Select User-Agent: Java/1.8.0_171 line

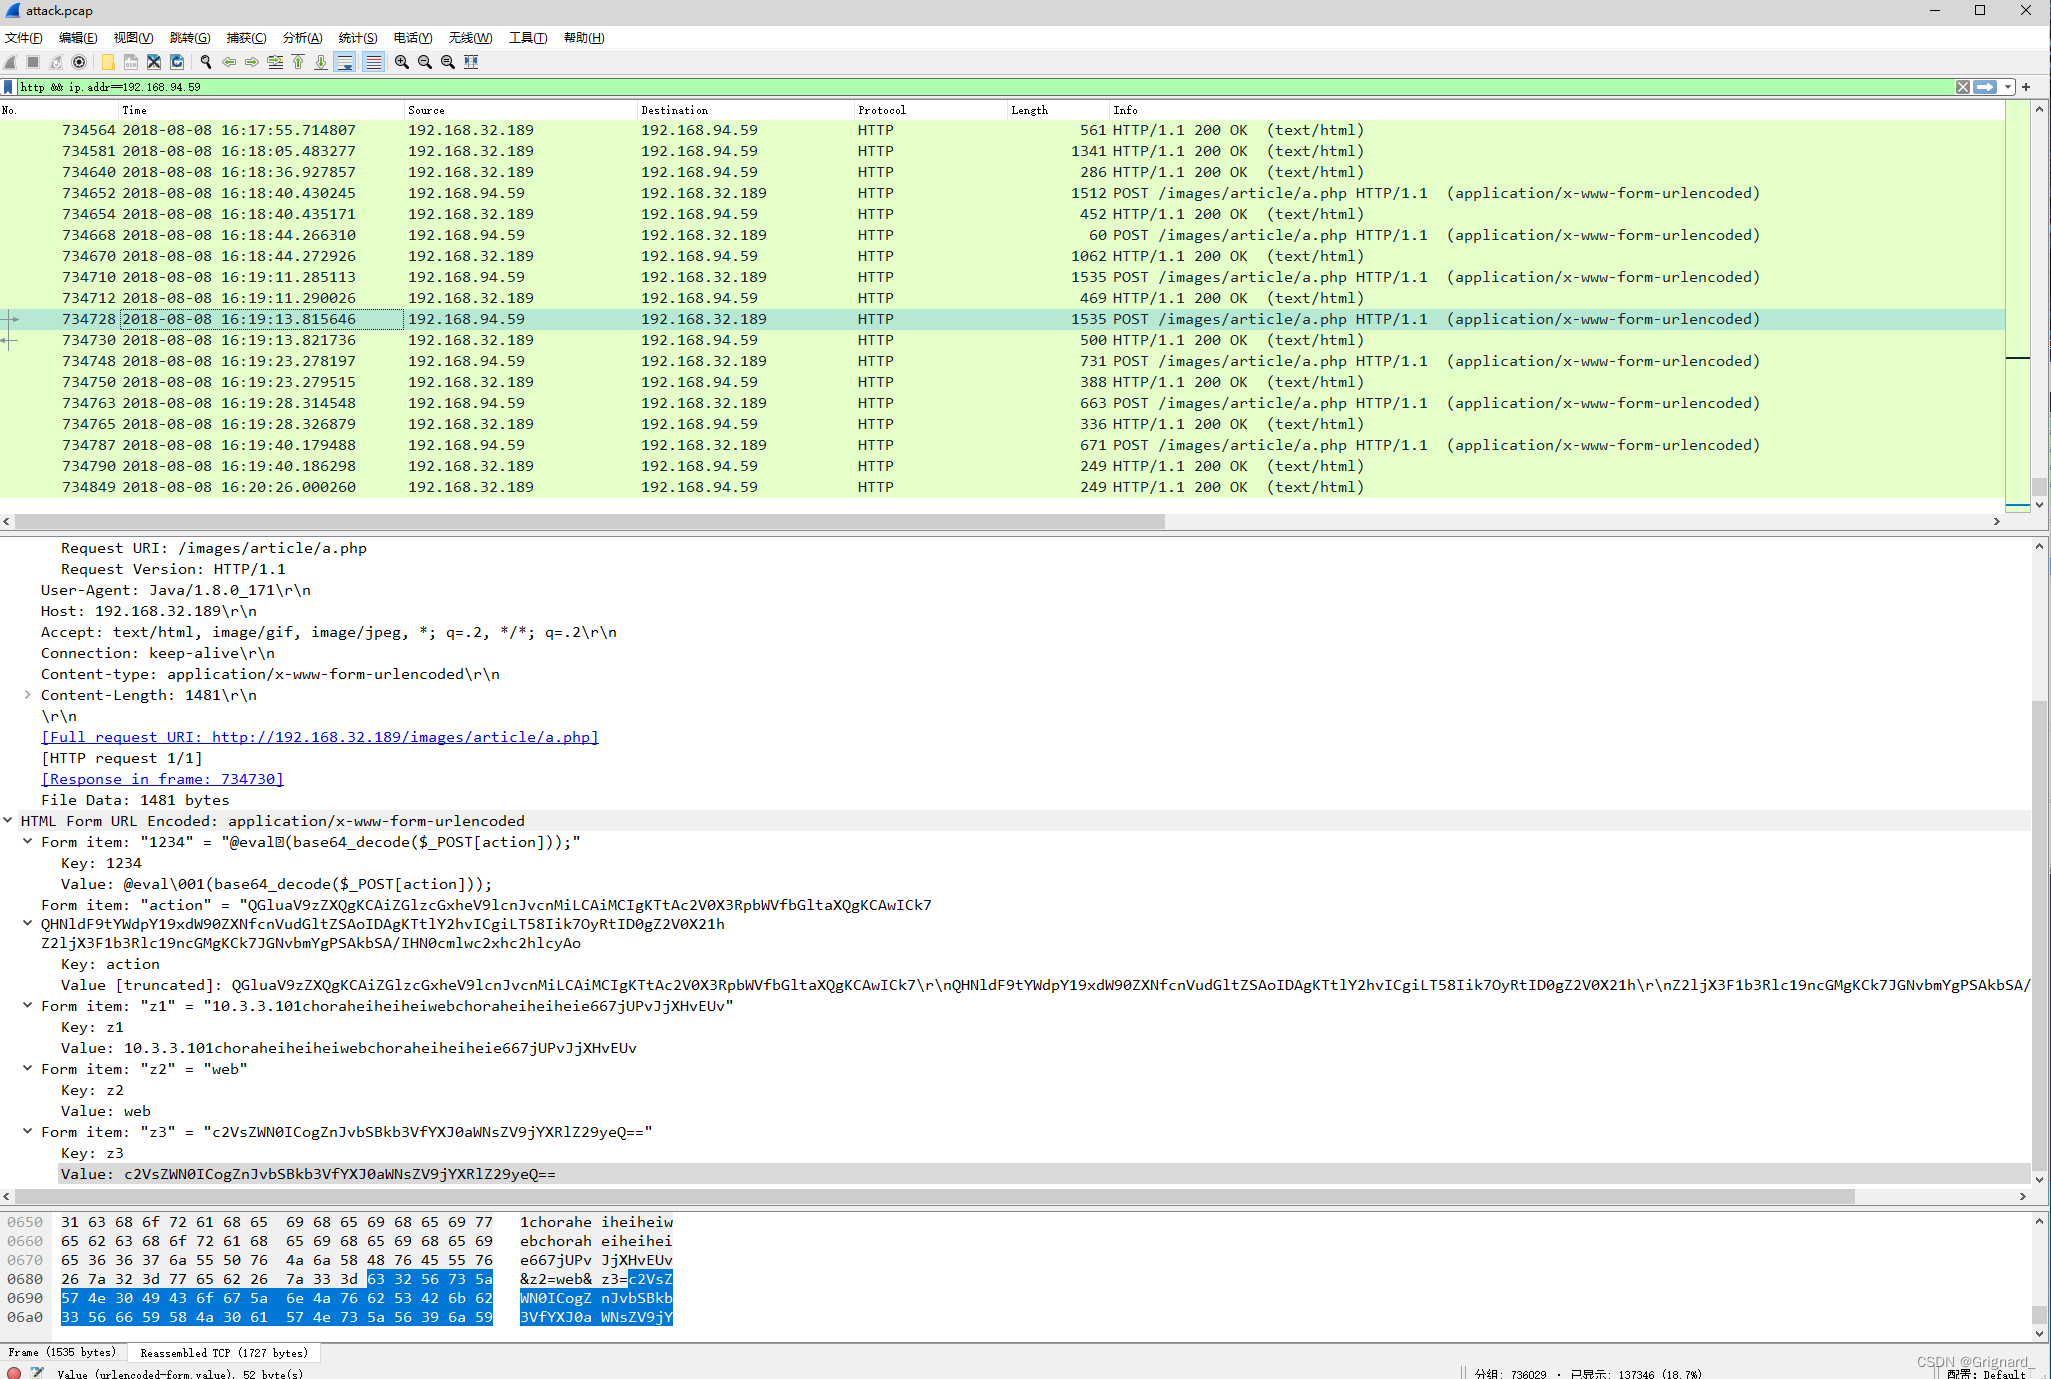point(176,590)
